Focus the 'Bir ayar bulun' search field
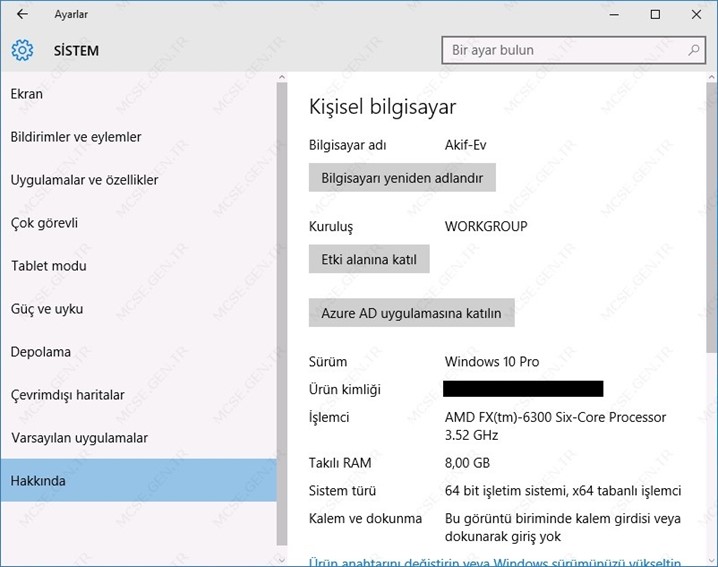Screen dimensions: 718x567 (573, 50)
